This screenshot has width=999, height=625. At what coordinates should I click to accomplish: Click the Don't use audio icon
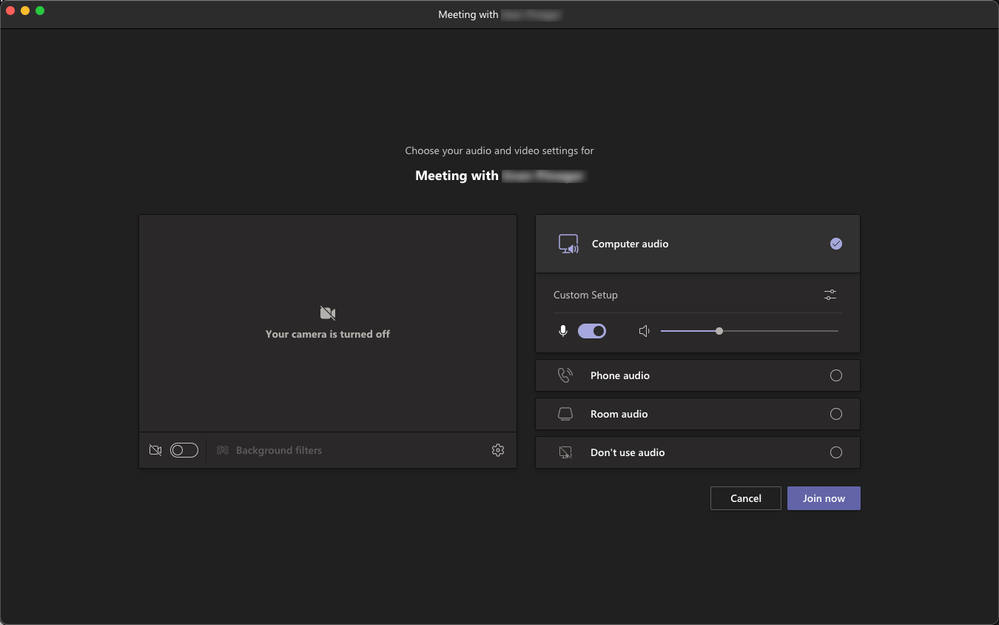565,452
